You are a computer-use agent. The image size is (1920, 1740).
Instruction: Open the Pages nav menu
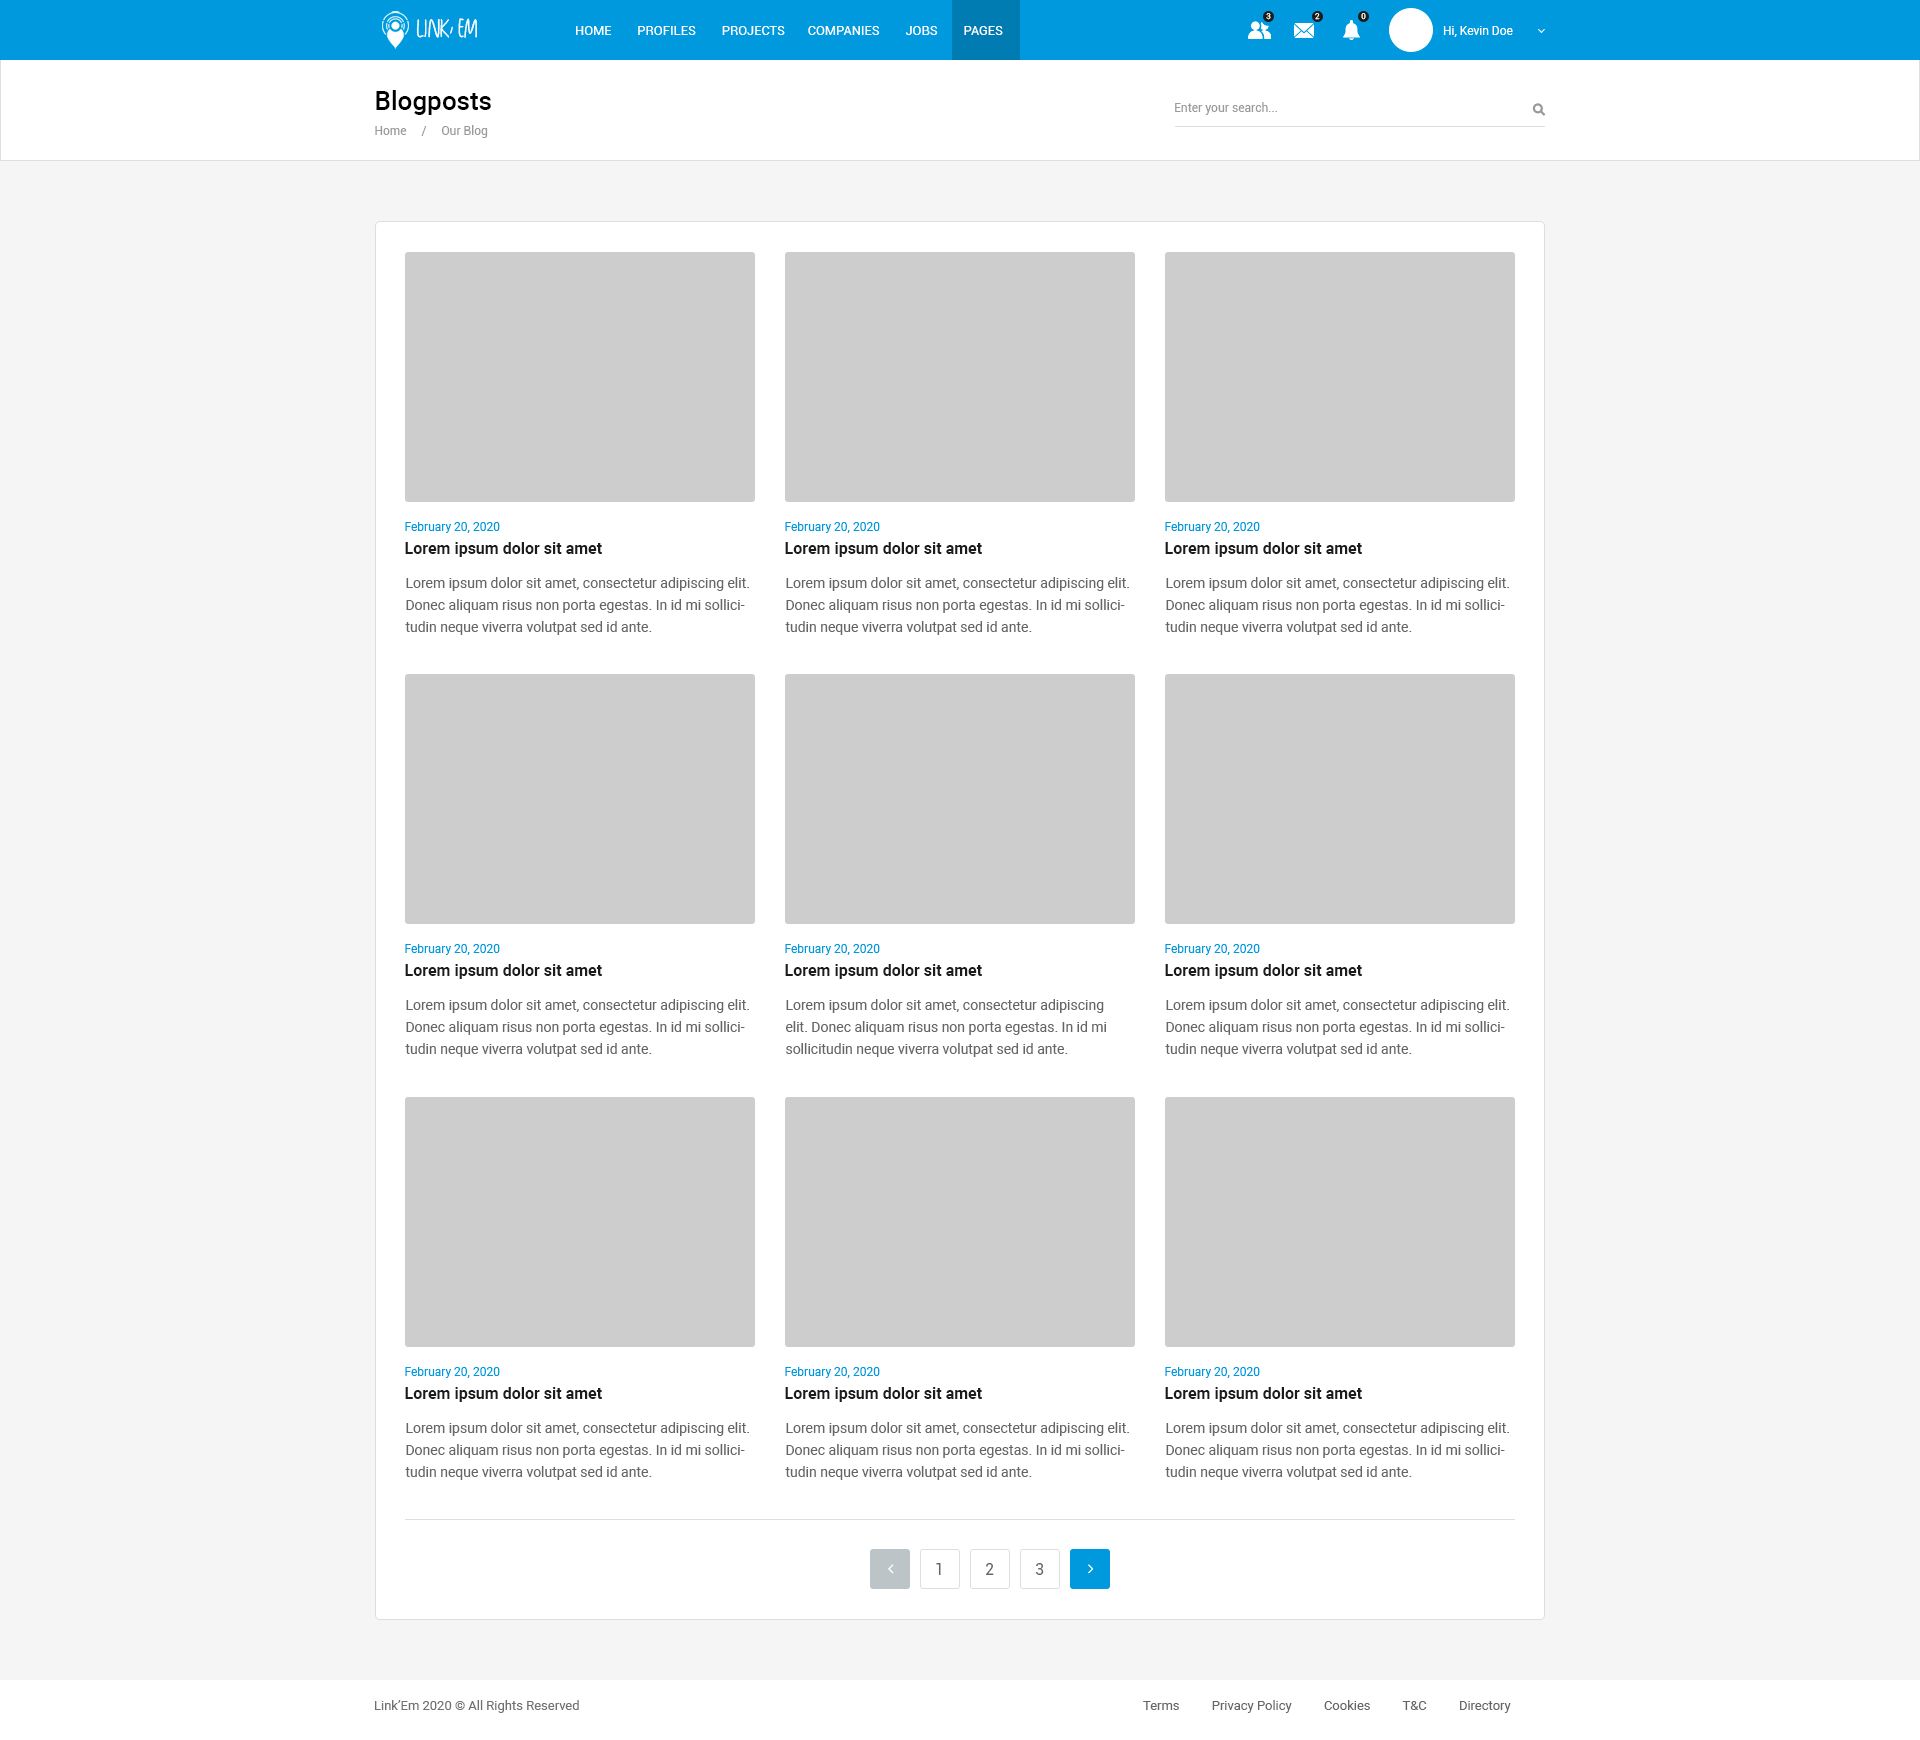click(x=982, y=30)
